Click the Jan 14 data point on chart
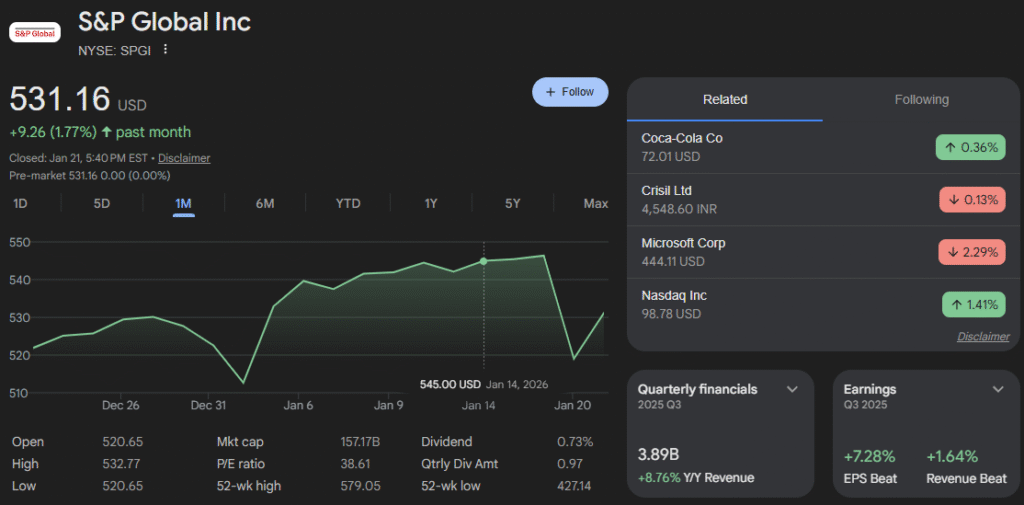The height and width of the screenshot is (505, 1024). (484, 261)
